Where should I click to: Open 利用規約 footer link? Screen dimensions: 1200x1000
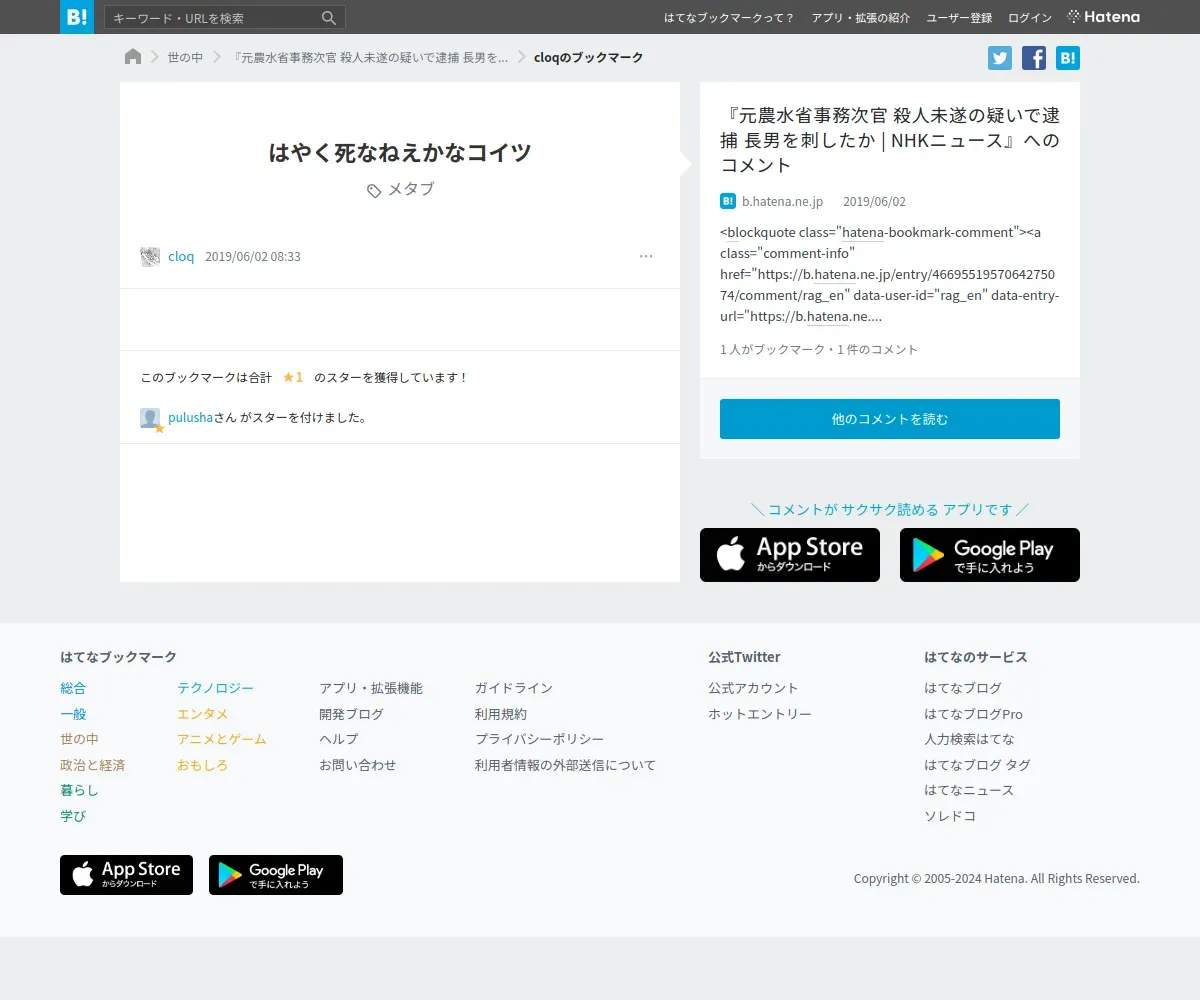tap(501, 714)
